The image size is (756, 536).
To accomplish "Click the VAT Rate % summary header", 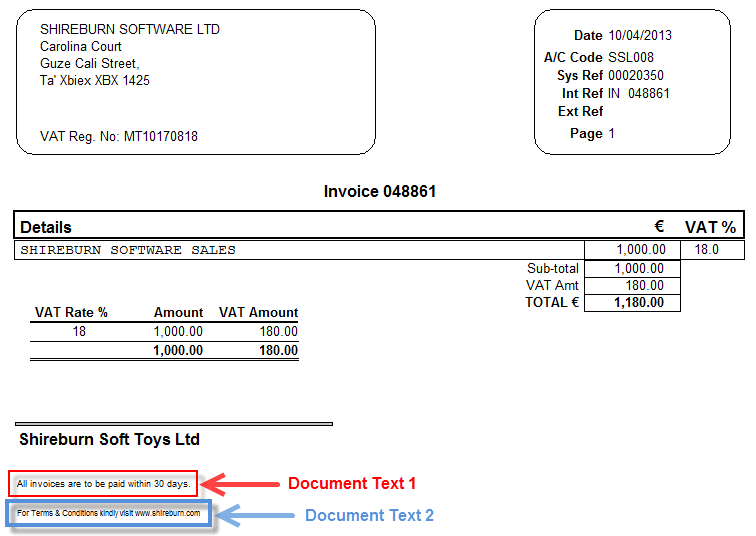I will (71, 312).
